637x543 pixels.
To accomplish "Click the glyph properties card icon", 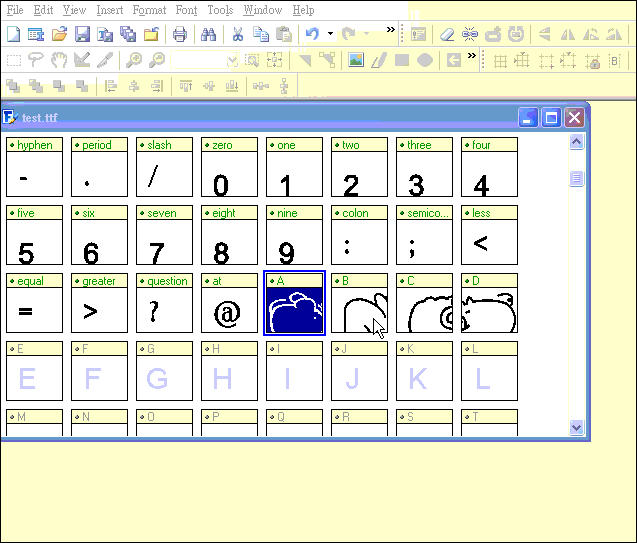I will (x=418, y=35).
